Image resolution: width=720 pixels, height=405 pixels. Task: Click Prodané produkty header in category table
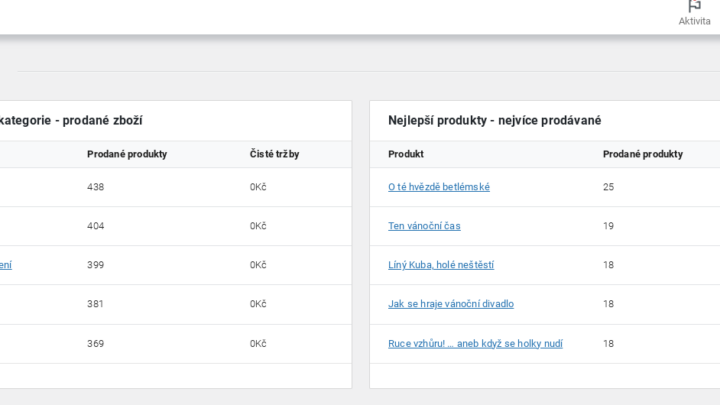coord(127,154)
